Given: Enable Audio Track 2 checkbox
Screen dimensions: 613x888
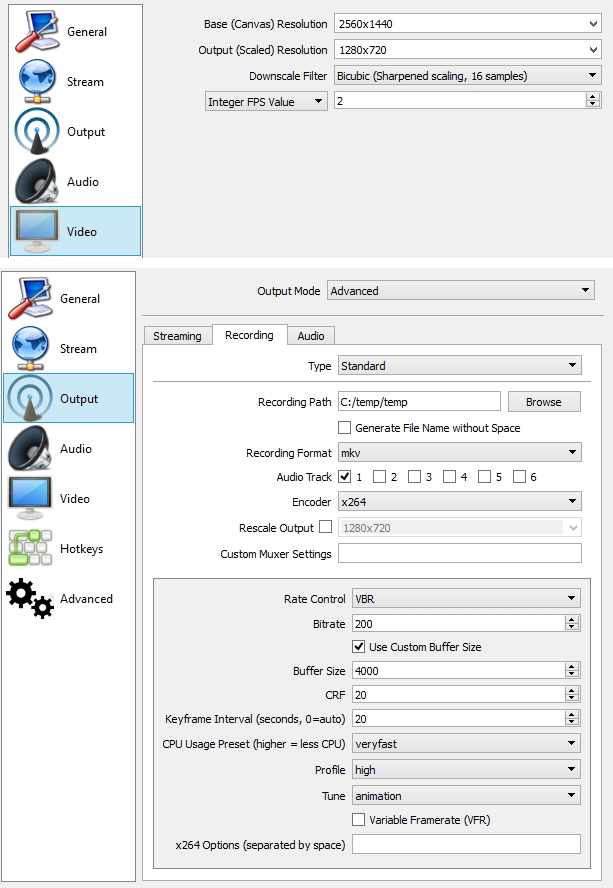Looking at the screenshot, I should tap(380, 476).
